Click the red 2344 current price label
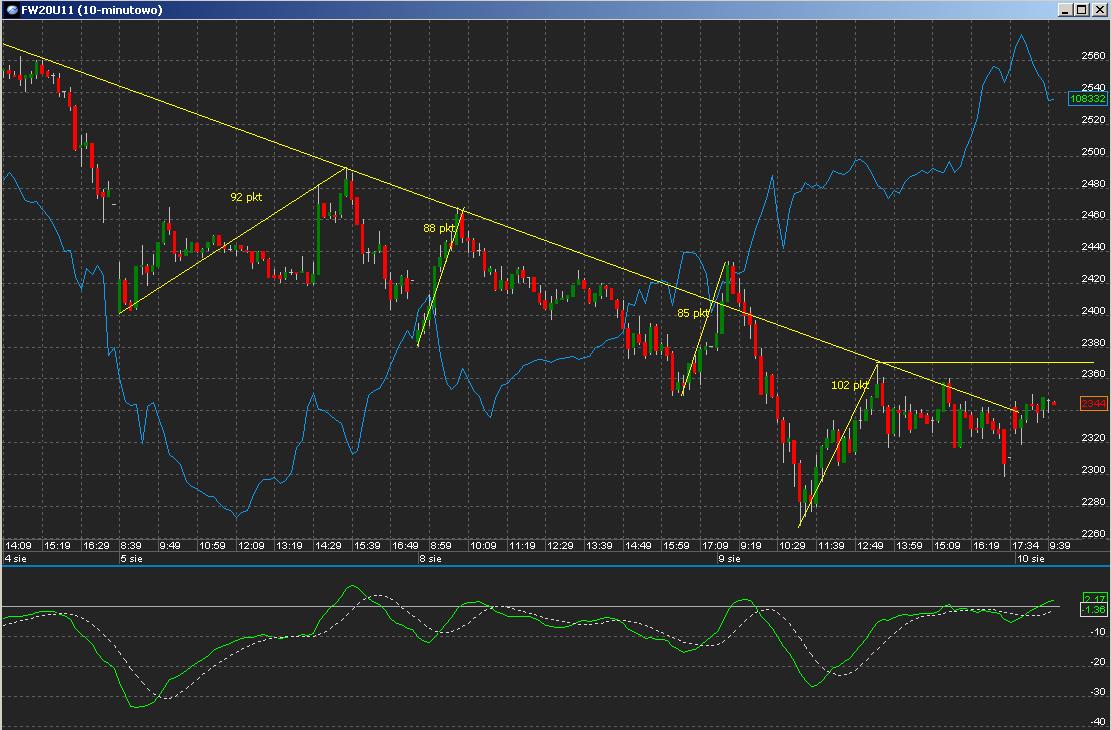Screen dimensions: 1111x730 click(1094, 403)
